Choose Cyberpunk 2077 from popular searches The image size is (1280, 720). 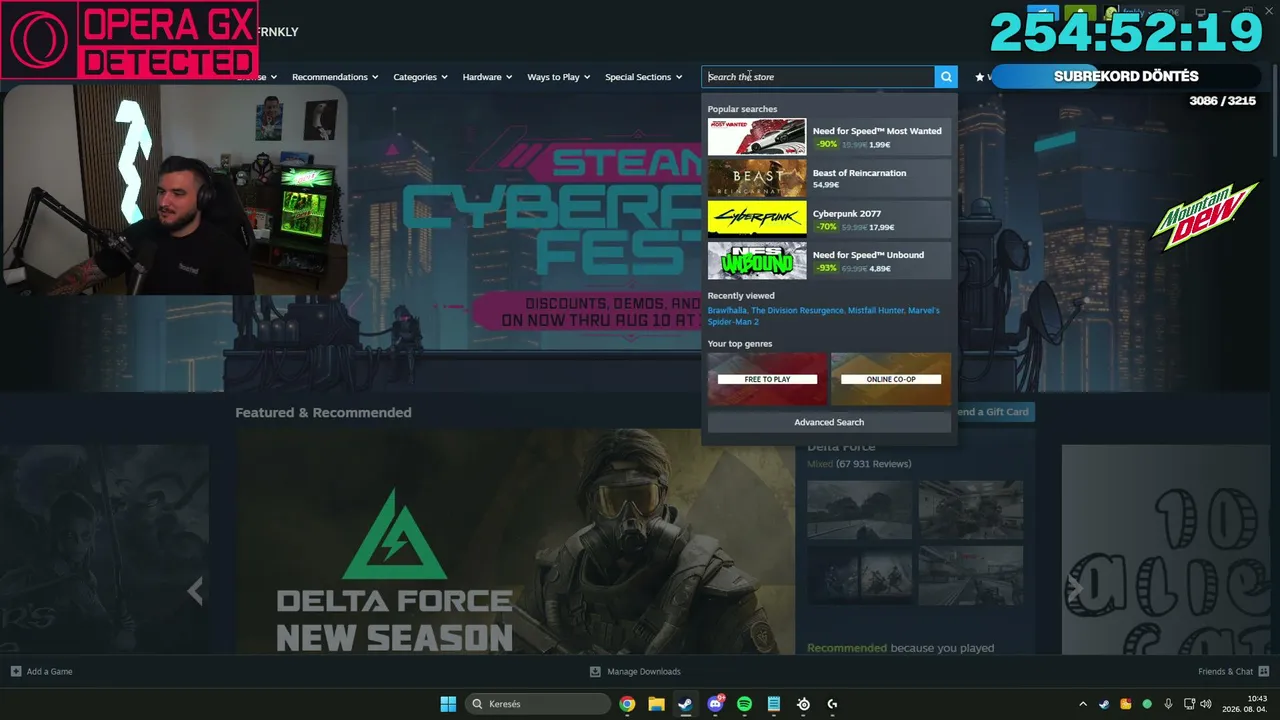[x=829, y=219]
